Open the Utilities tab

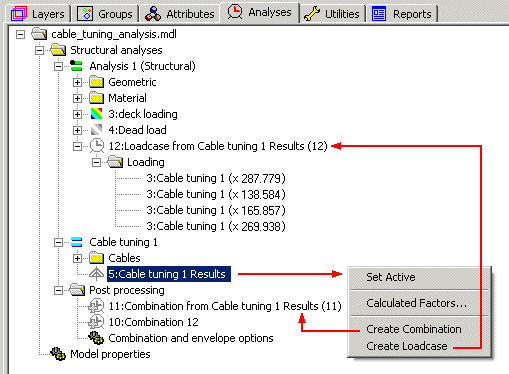332,14
